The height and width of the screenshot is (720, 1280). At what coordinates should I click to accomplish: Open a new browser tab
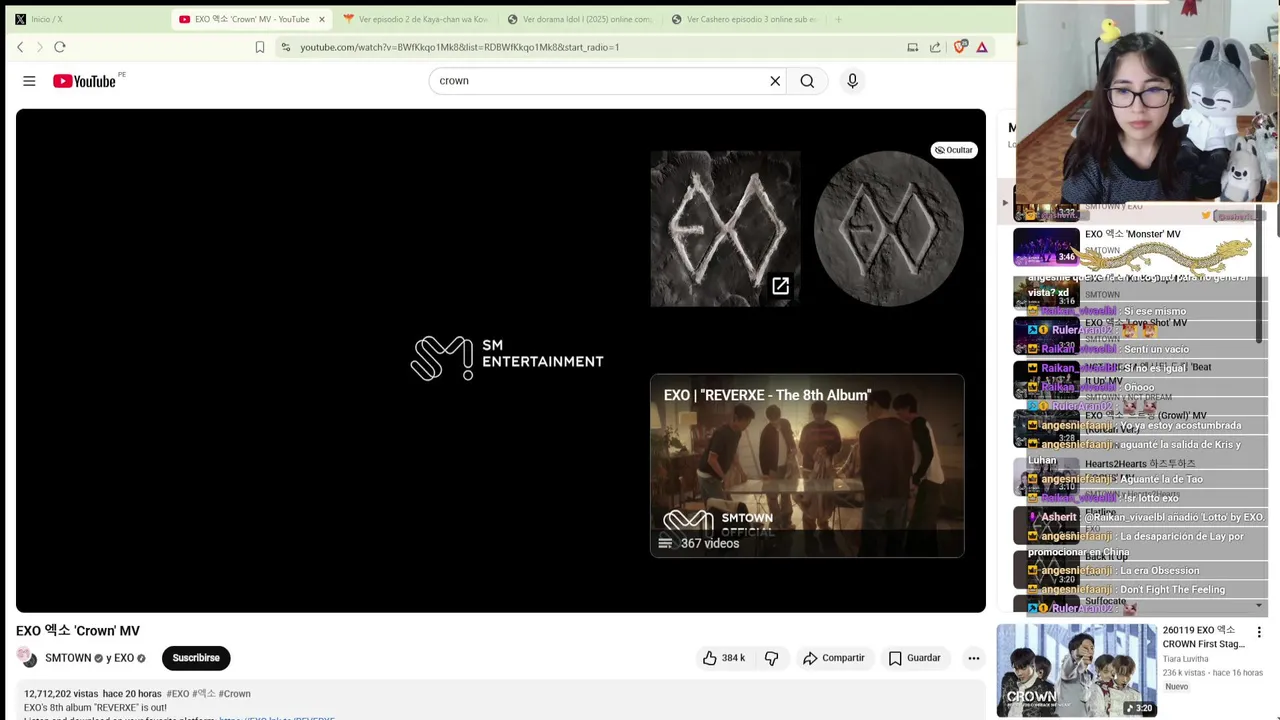click(838, 19)
